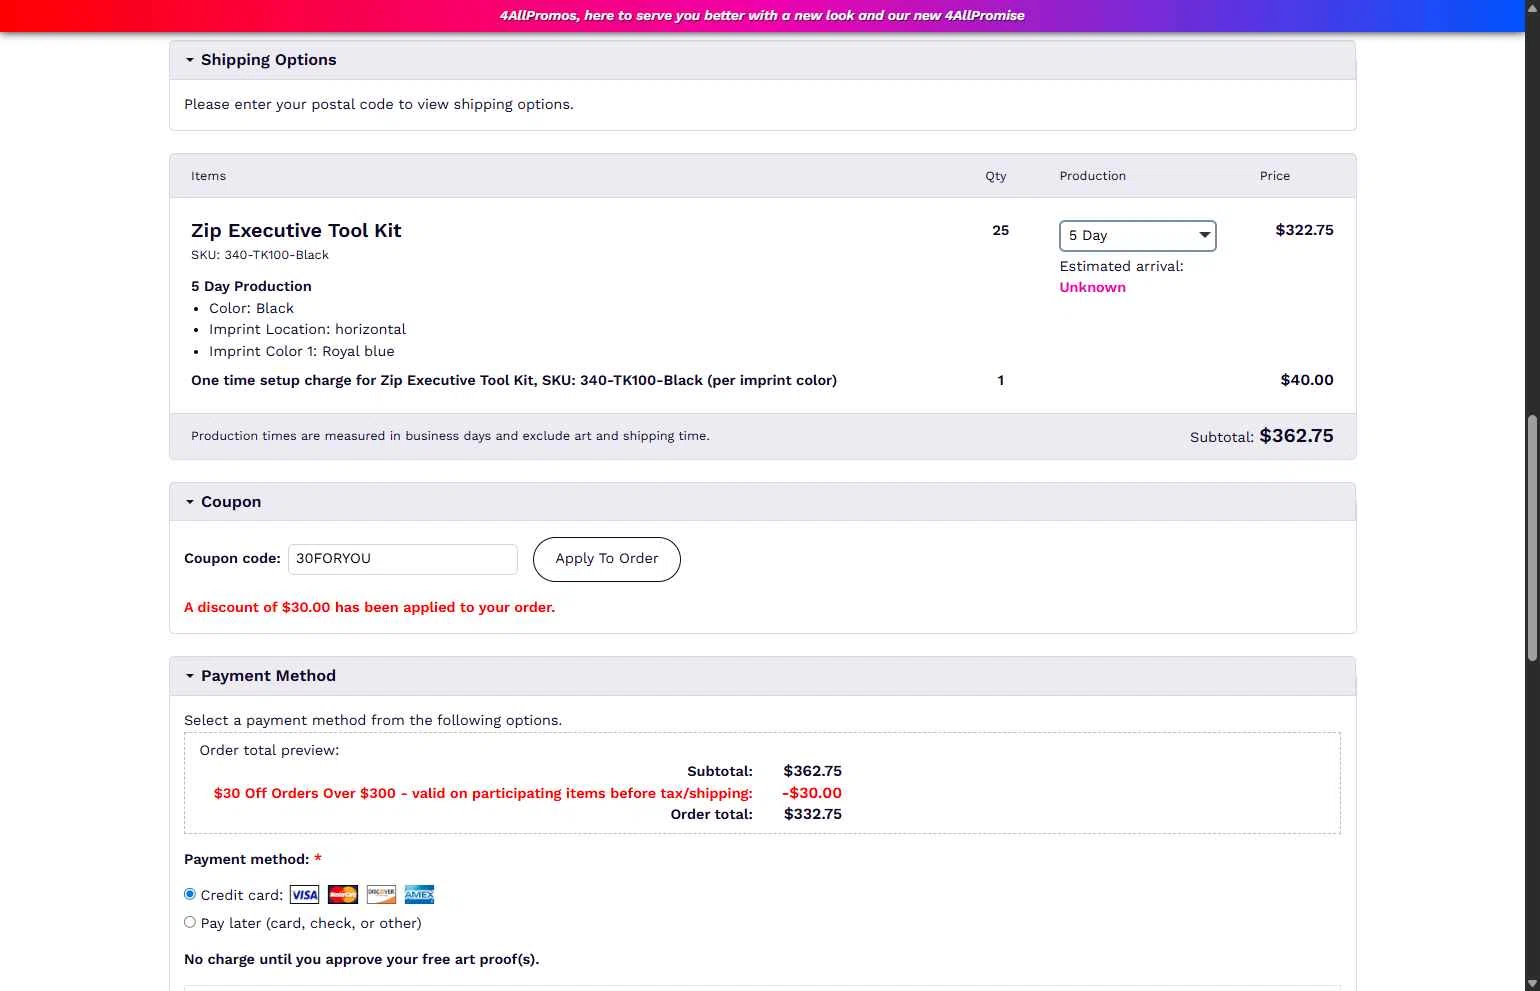Select the Credit card radio button
This screenshot has height=991, width=1540.
(190, 894)
